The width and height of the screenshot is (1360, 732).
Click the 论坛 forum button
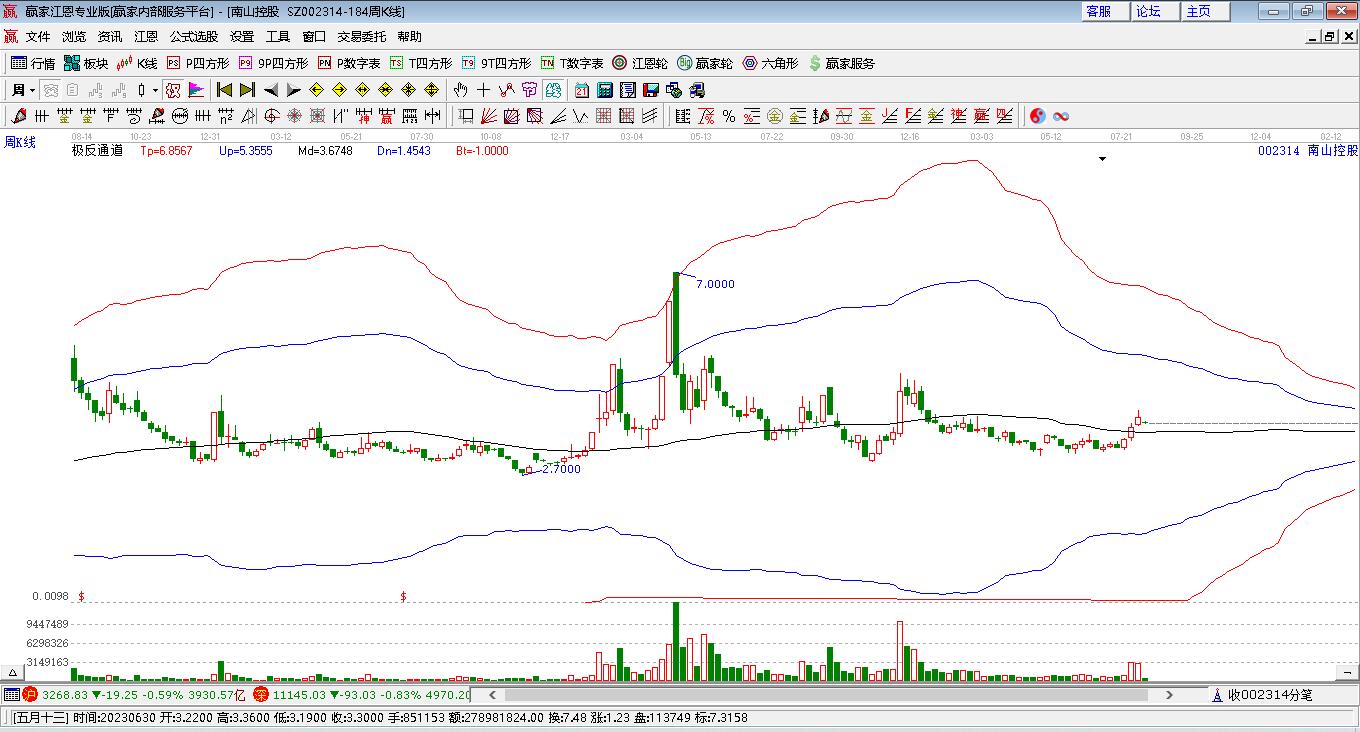(x=1148, y=11)
